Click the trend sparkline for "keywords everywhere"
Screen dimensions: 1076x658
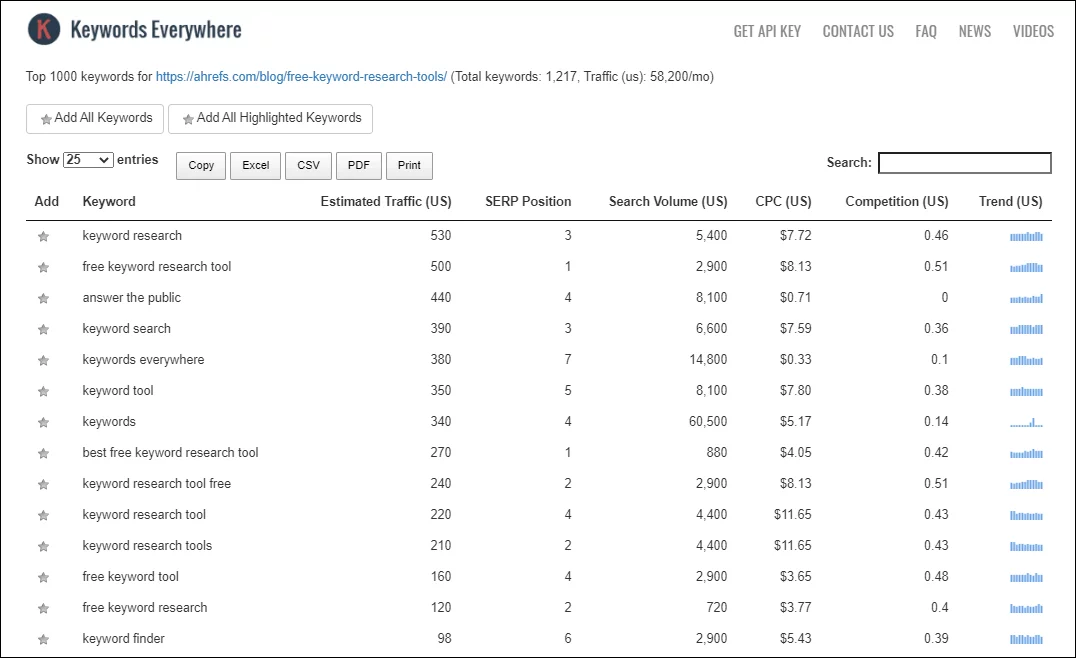pyautogui.click(x=1025, y=360)
